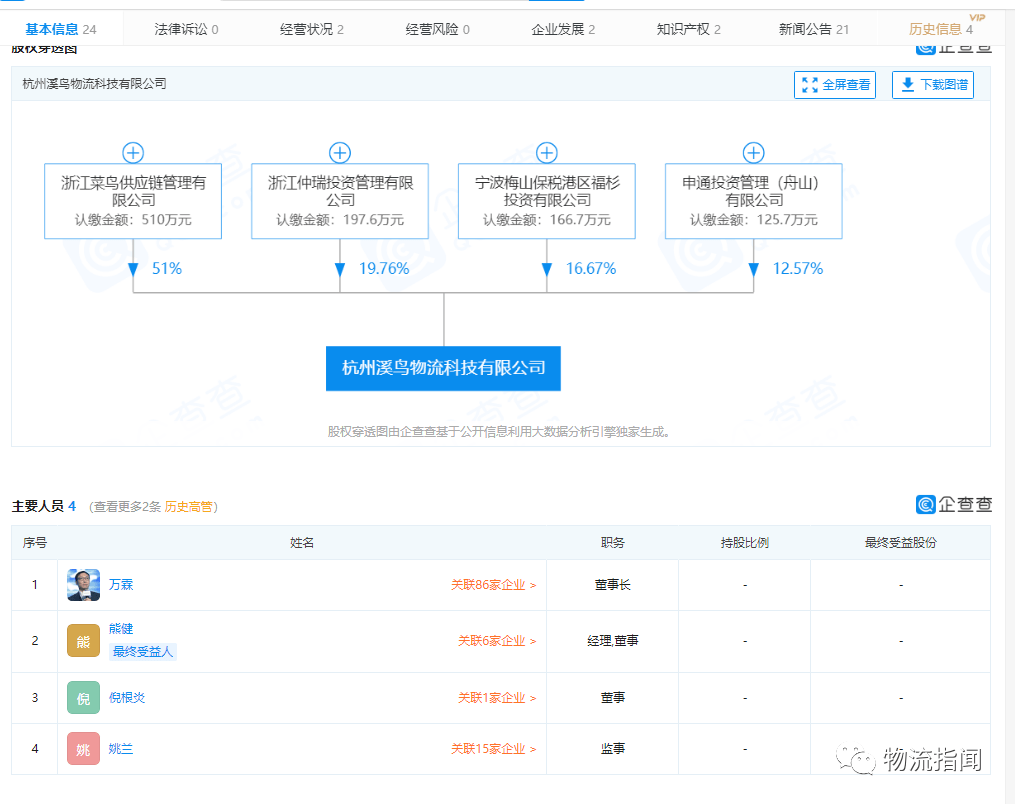The height and width of the screenshot is (804, 1015).
Task: Click the 姚 avatar icon
Action: click(83, 749)
